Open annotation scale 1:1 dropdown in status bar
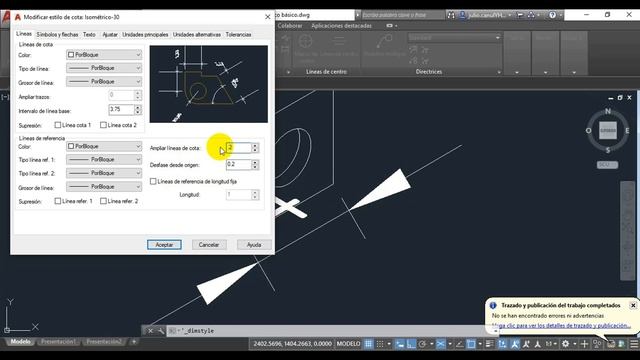The width and height of the screenshot is (640, 360). [x=551, y=344]
